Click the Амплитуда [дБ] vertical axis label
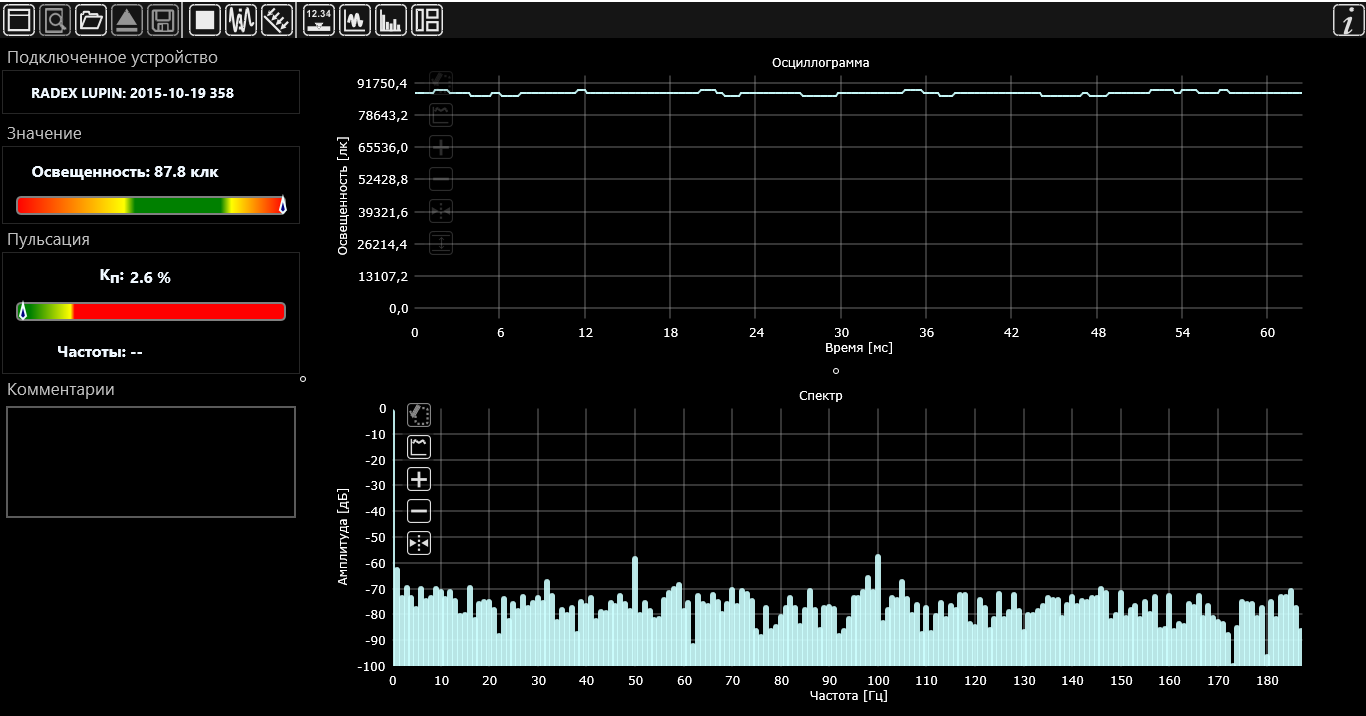 coord(343,537)
